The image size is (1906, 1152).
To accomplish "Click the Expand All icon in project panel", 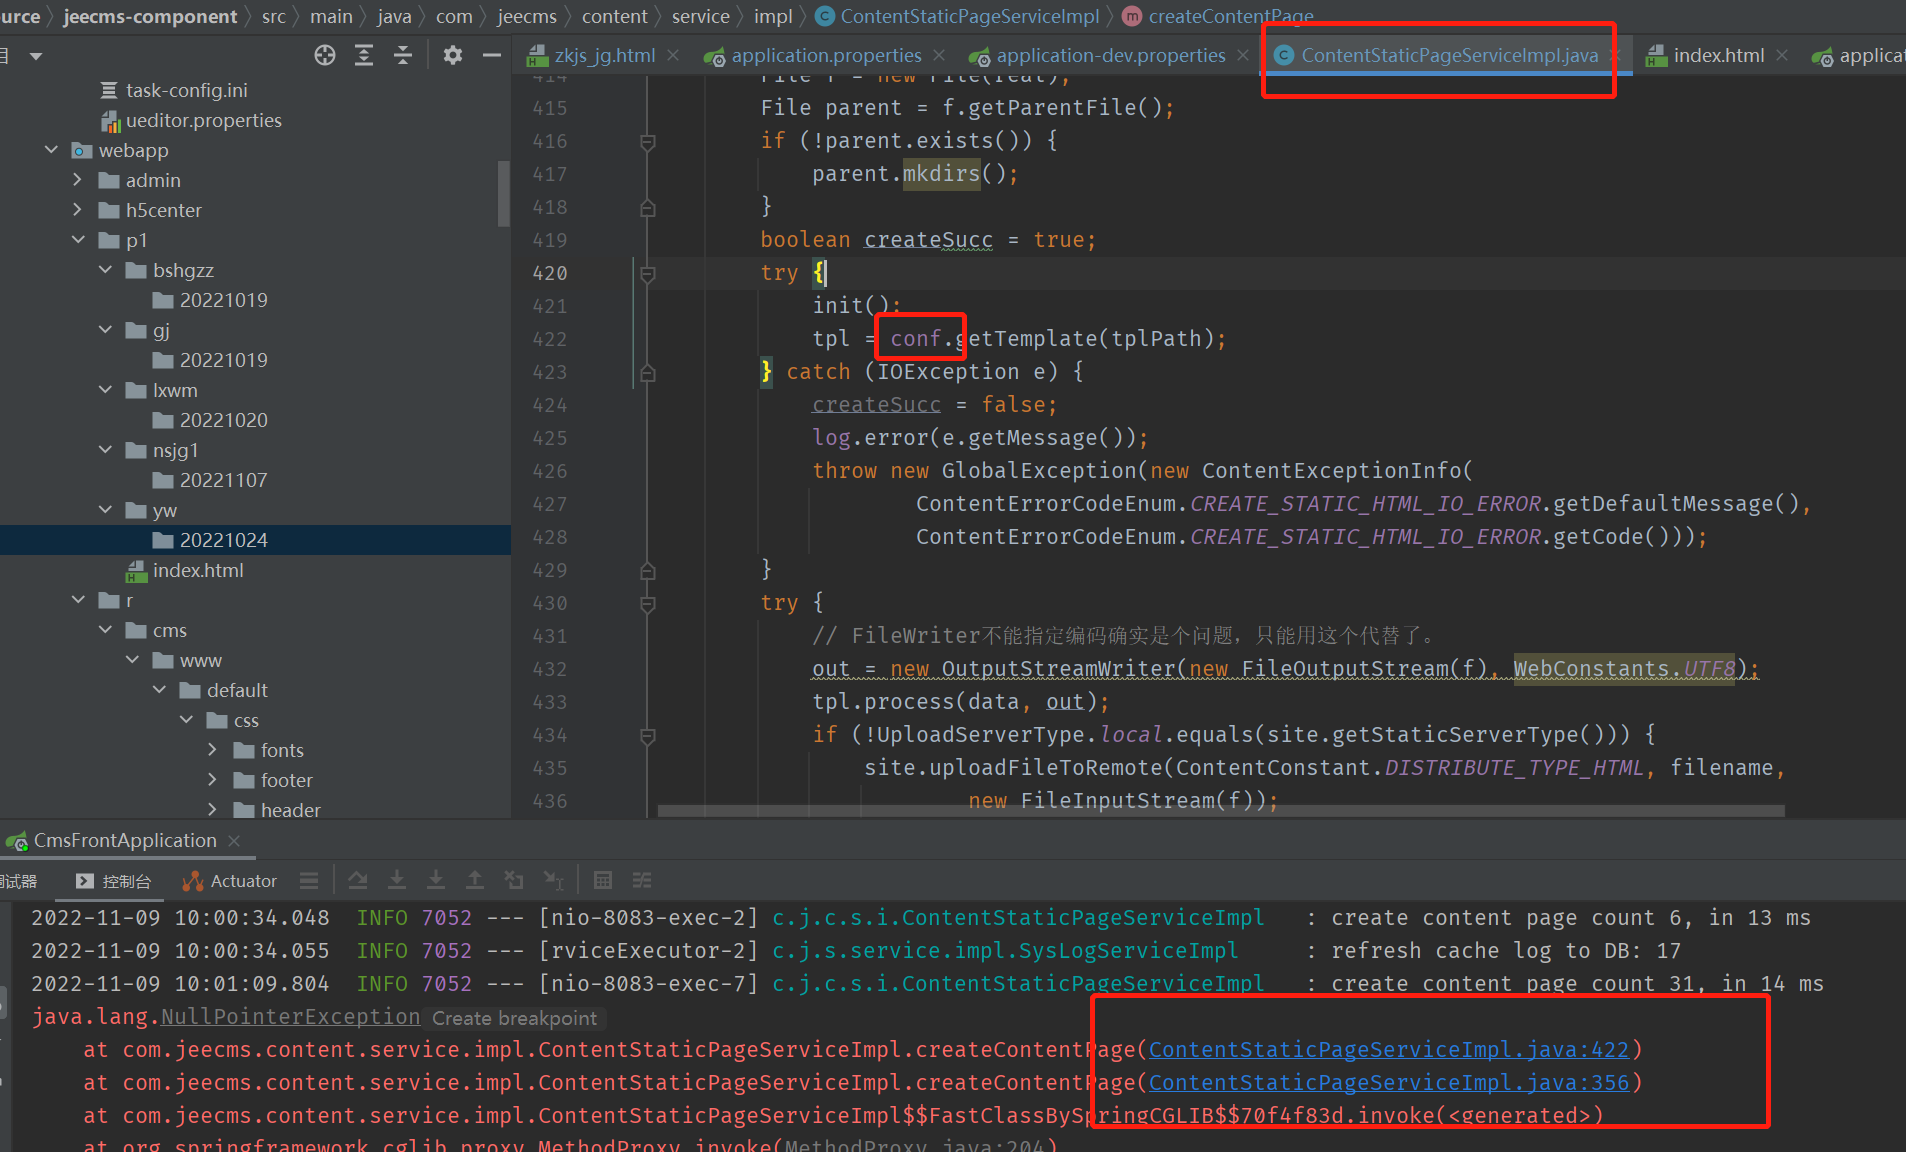I will [x=364, y=55].
